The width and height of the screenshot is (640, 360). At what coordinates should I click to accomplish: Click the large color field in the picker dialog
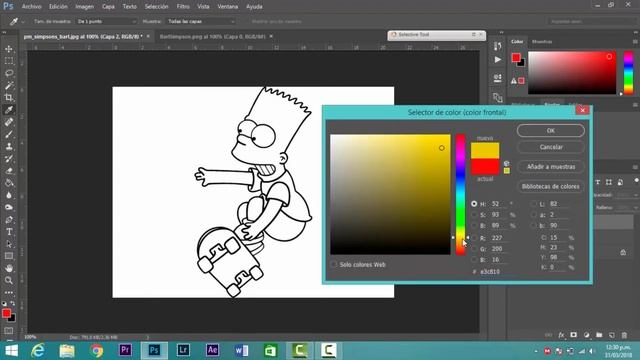click(x=390, y=194)
